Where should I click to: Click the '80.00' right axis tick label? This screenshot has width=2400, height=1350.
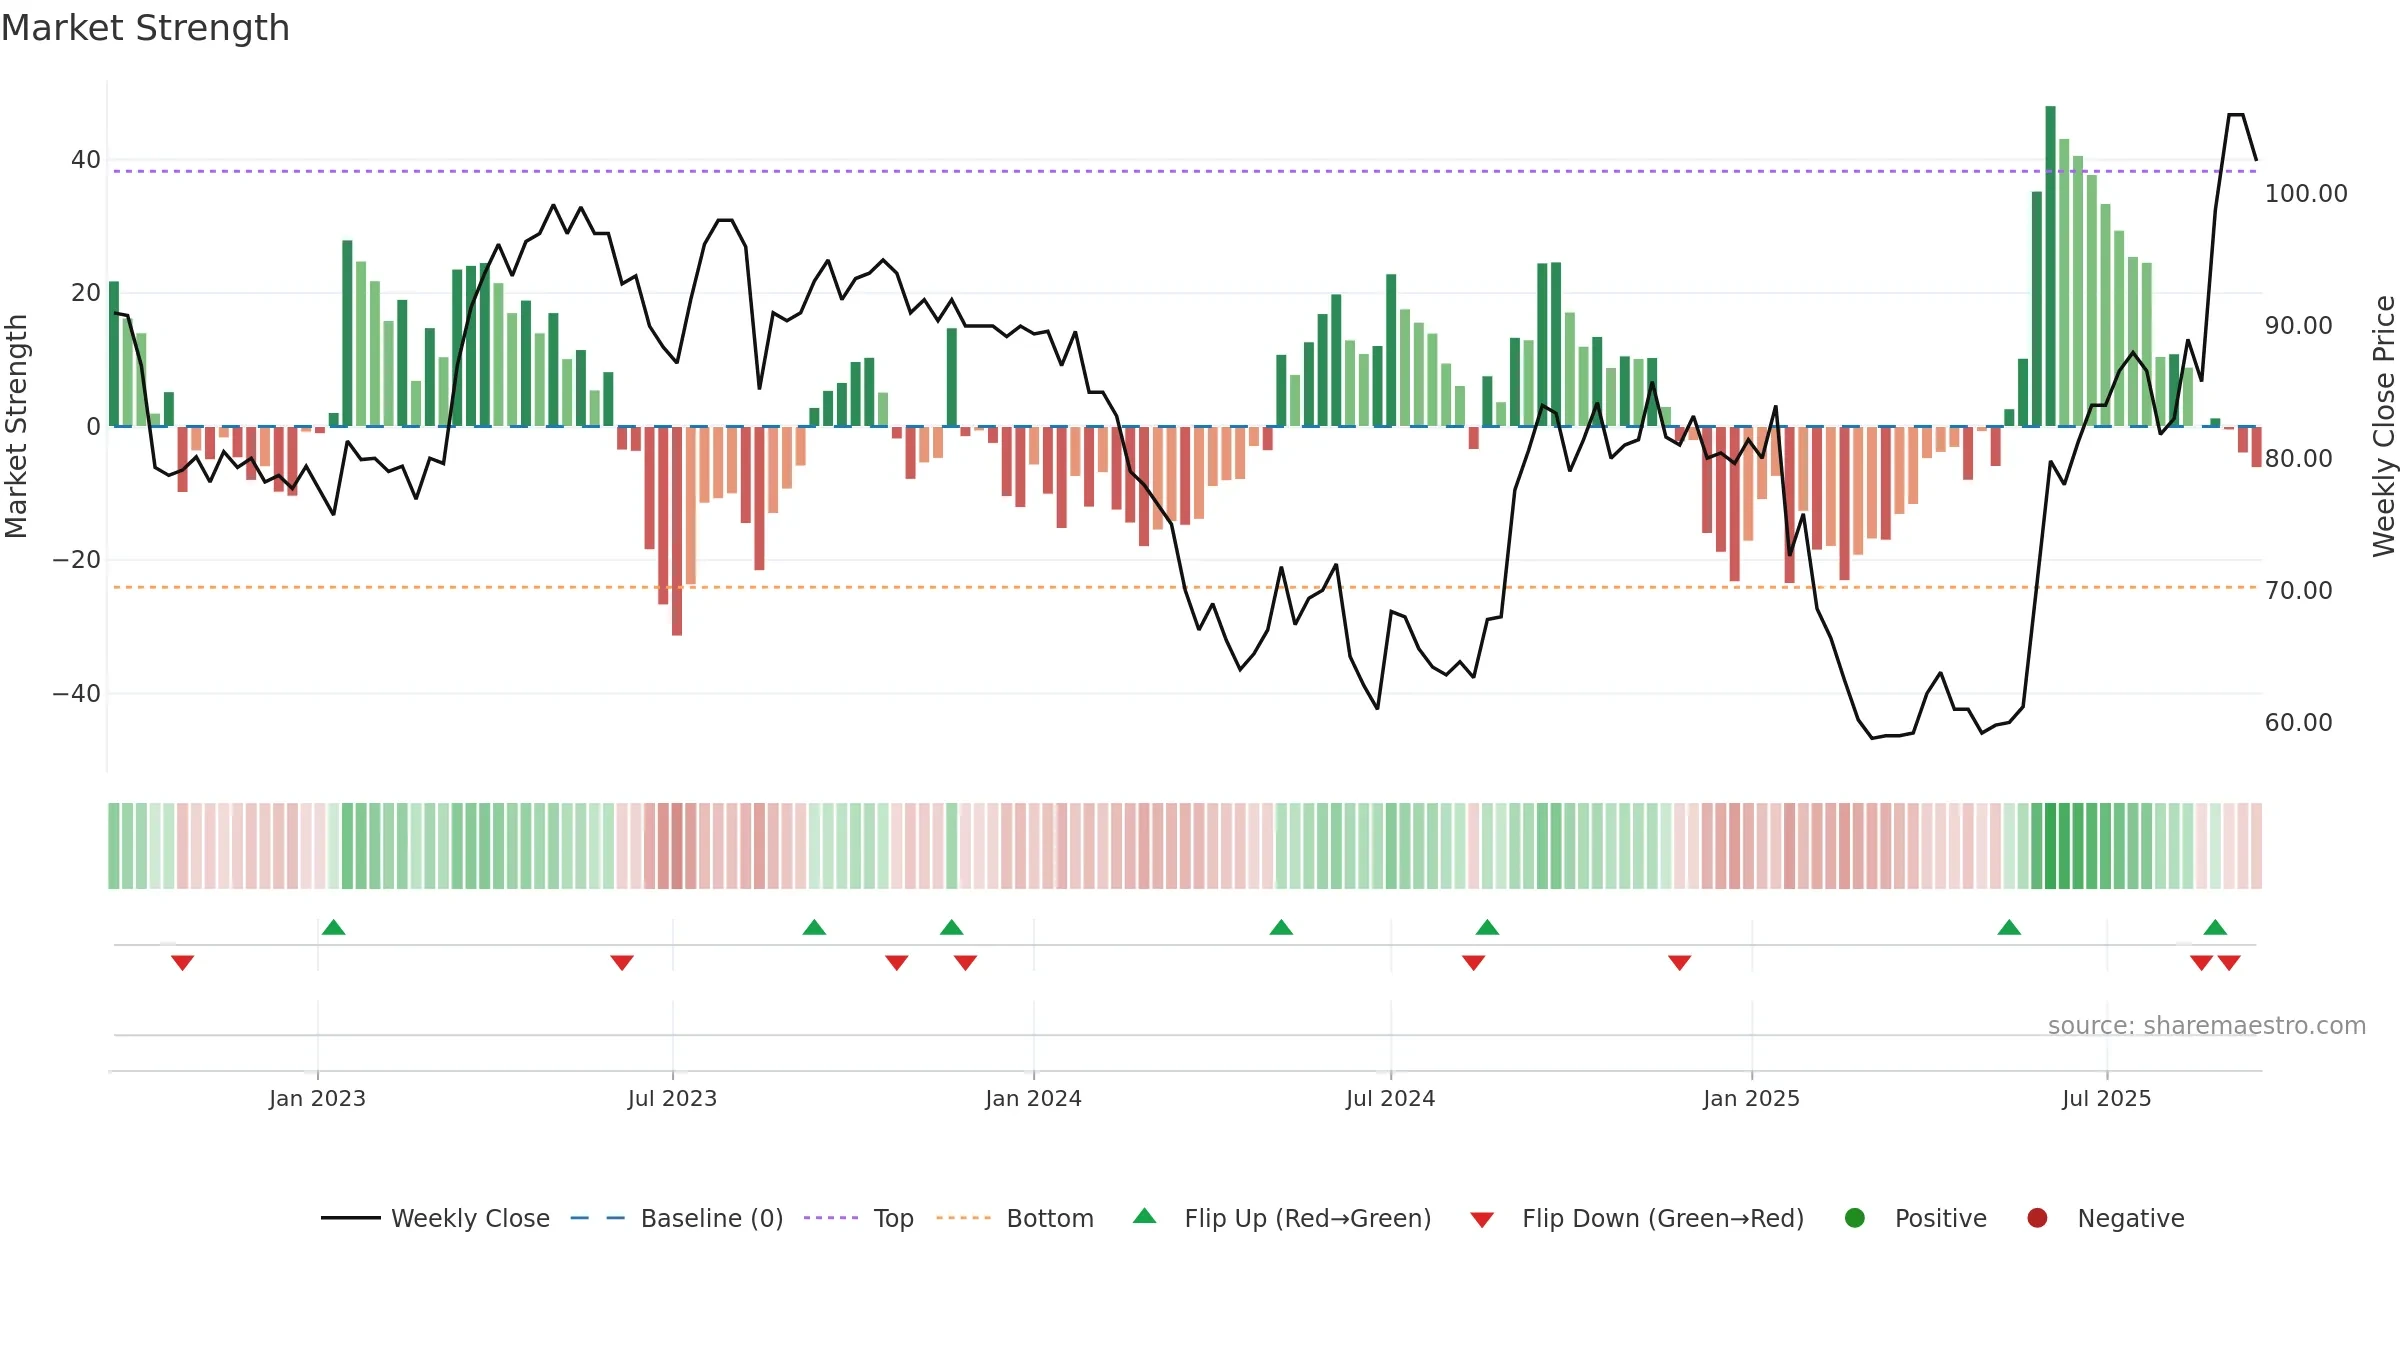click(2298, 459)
